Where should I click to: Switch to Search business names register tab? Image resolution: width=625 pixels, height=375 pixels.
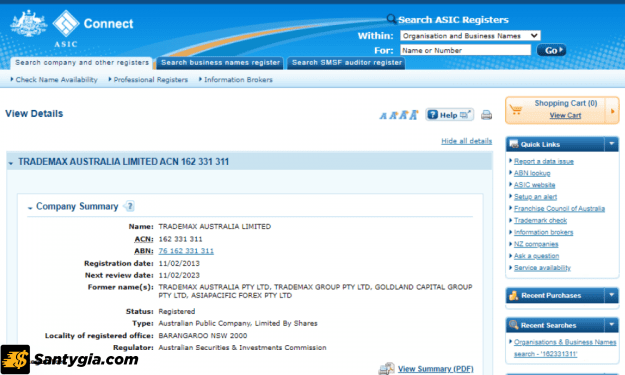click(220, 63)
